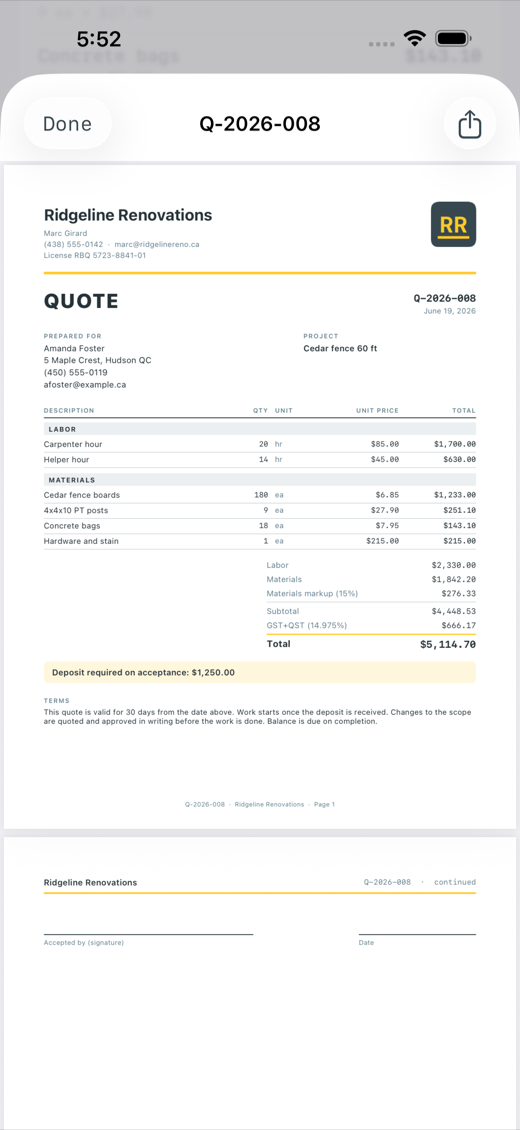Select grand total $5,114.70
The width and height of the screenshot is (520, 1130).
click(x=448, y=644)
